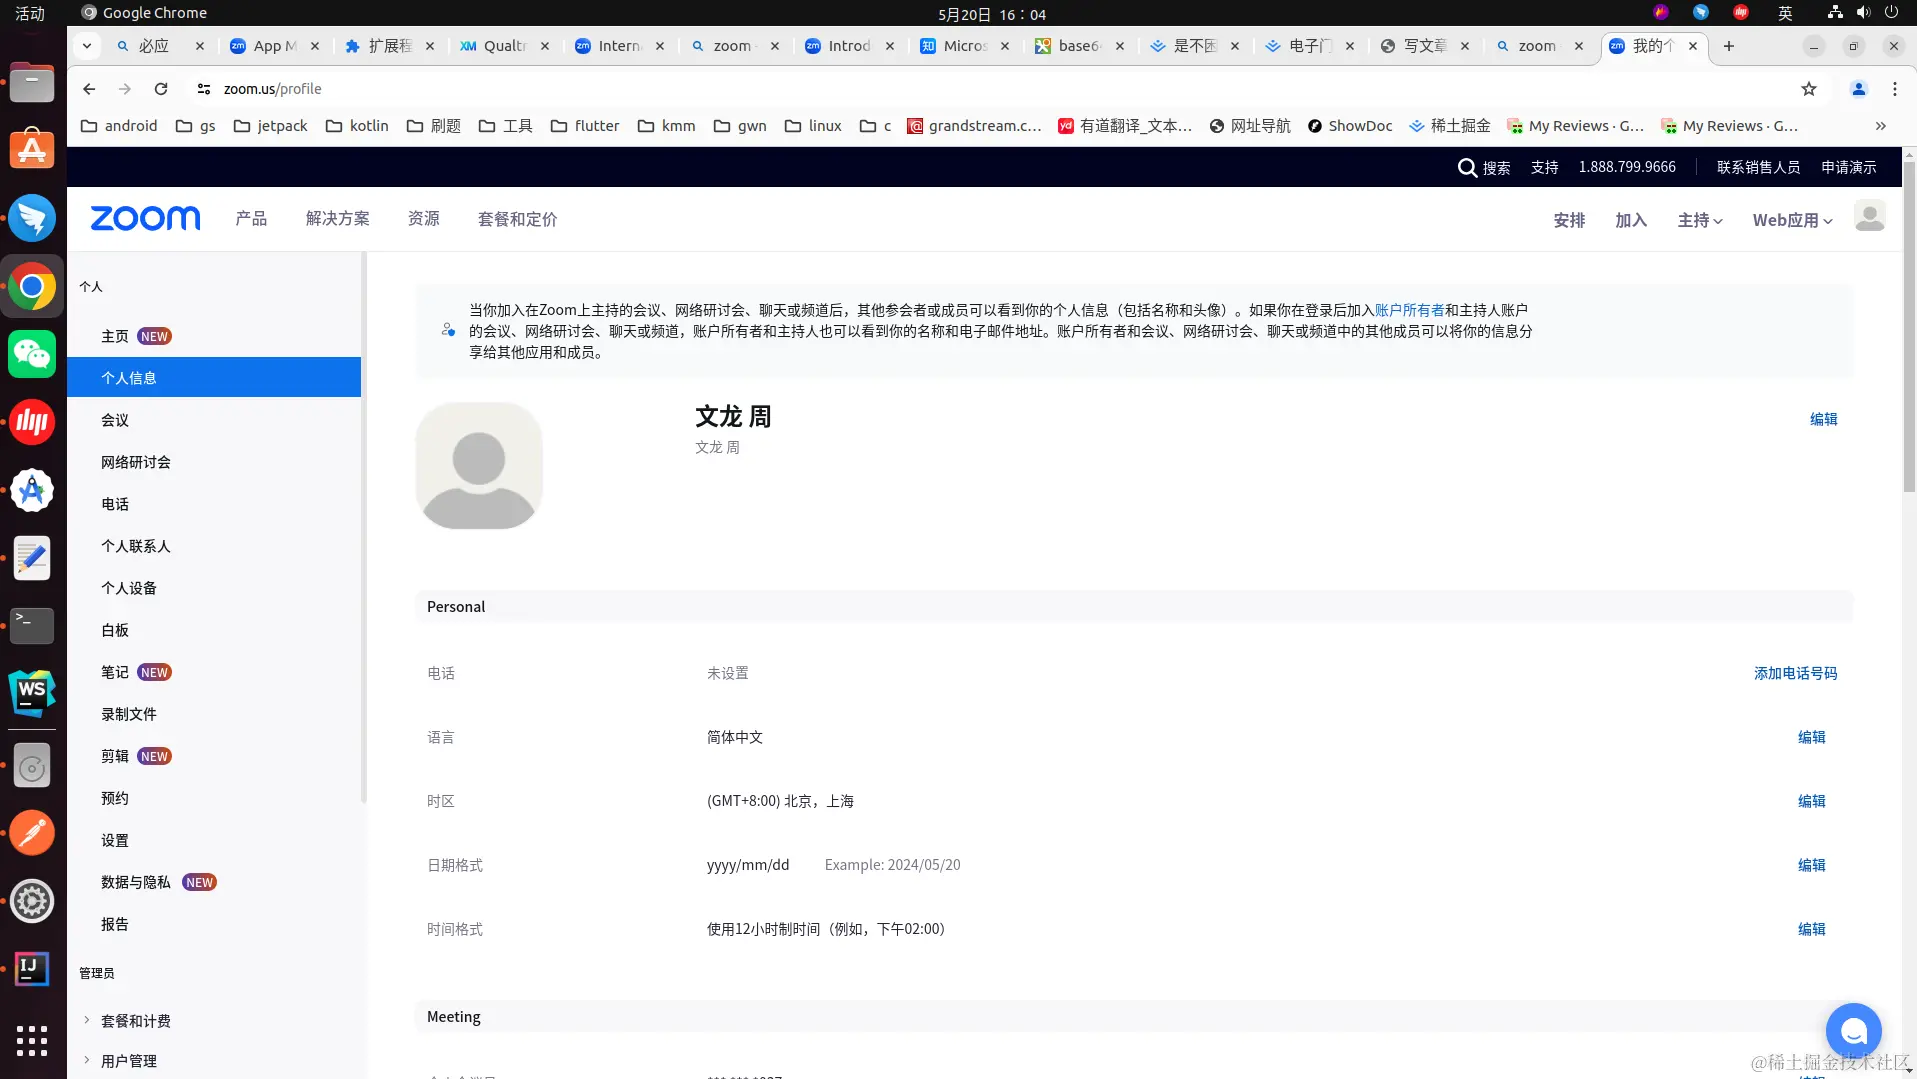Open the kotlin bookmark folder
This screenshot has height=1079, width=1917.
357,126
